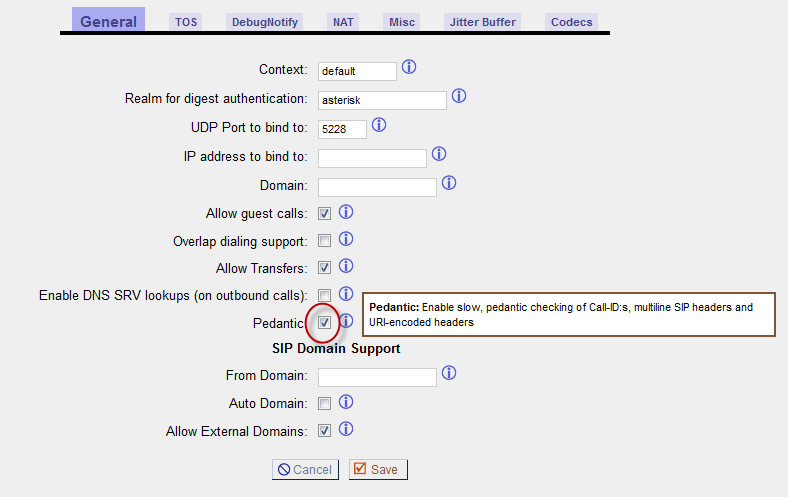Click the Cancel button
The image size is (788, 497).
pos(305,469)
